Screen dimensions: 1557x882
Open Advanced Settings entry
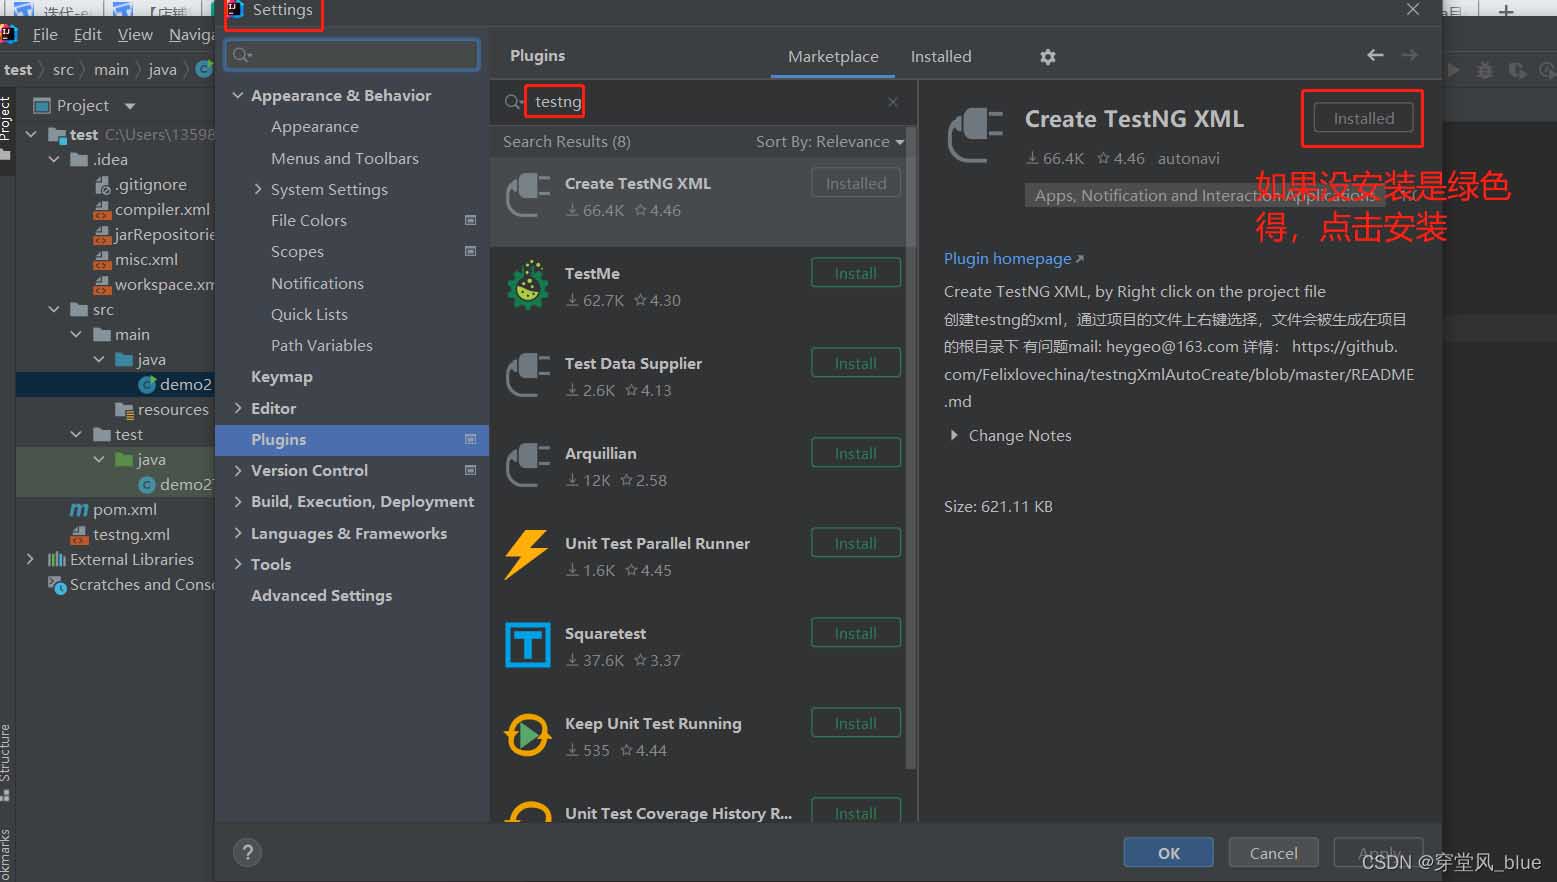click(x=321, y=595)
